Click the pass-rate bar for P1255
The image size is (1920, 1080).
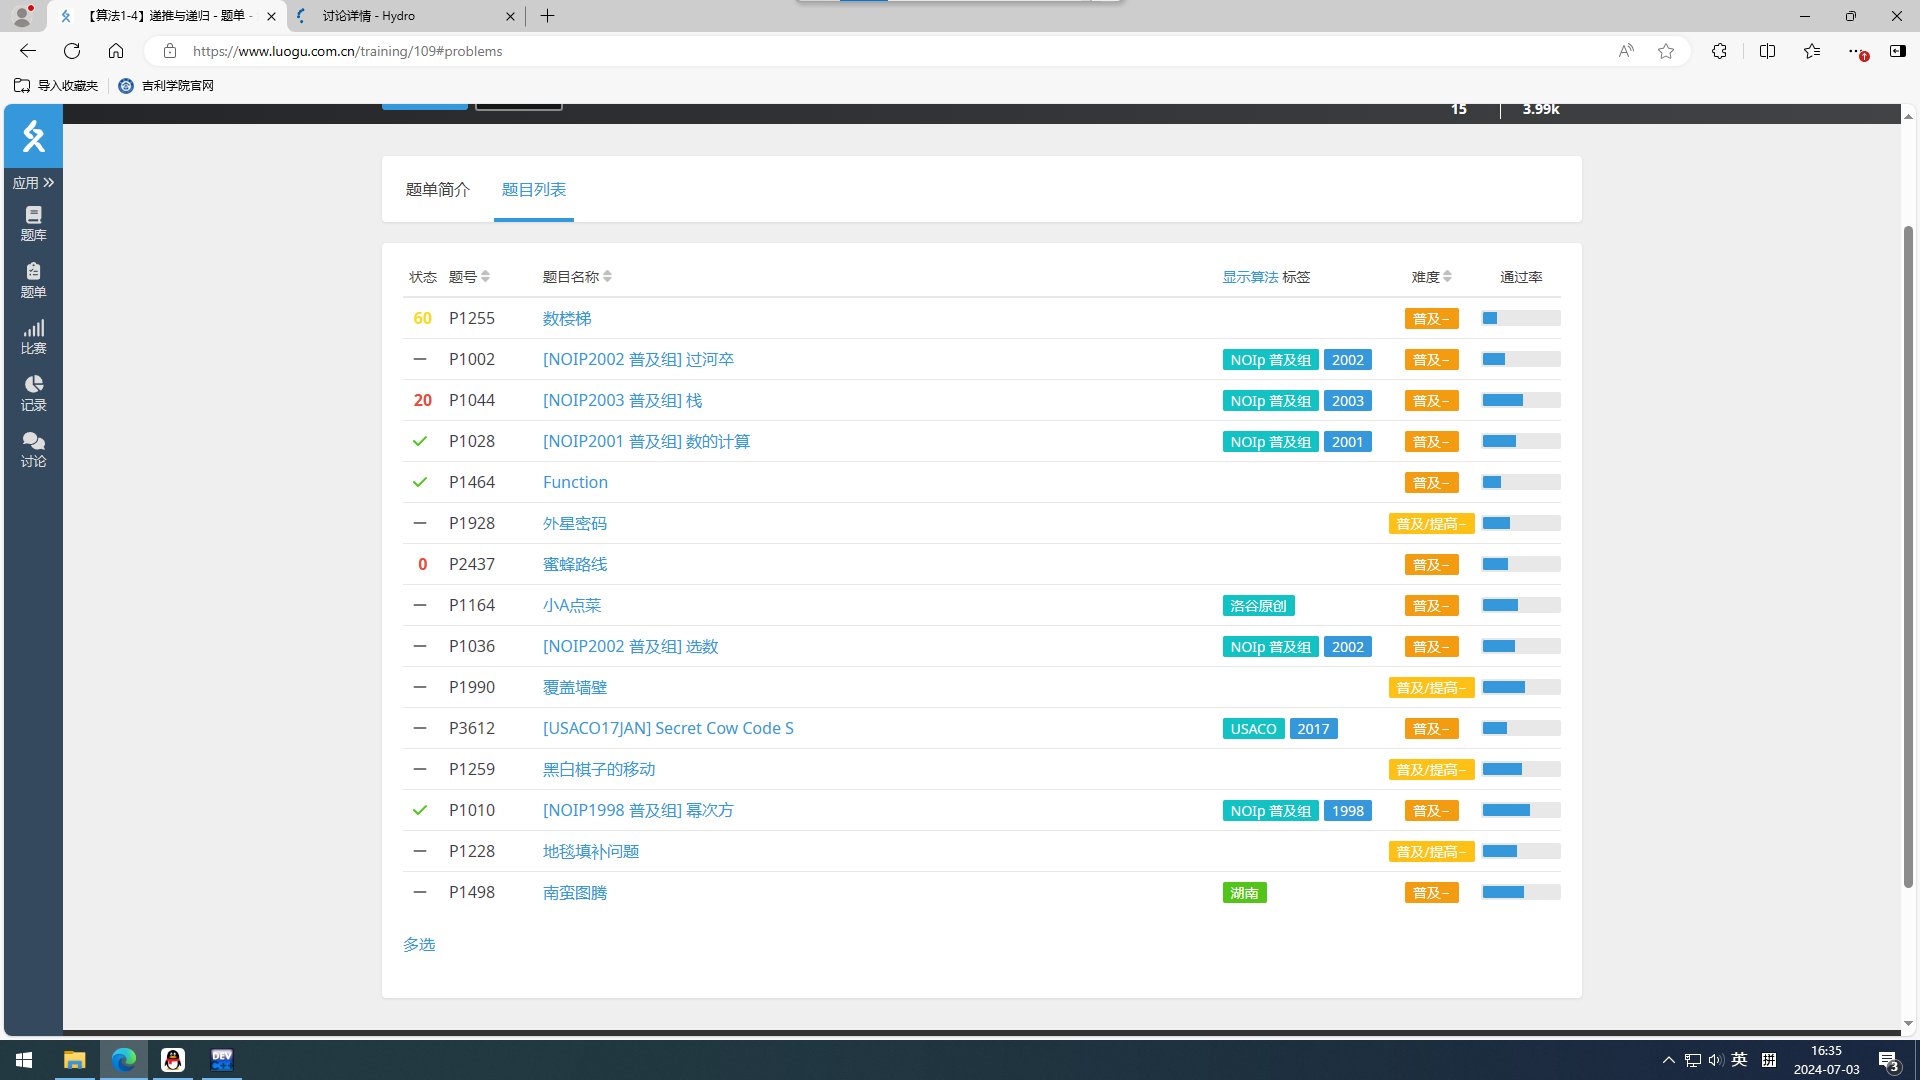pos(1520,318)
